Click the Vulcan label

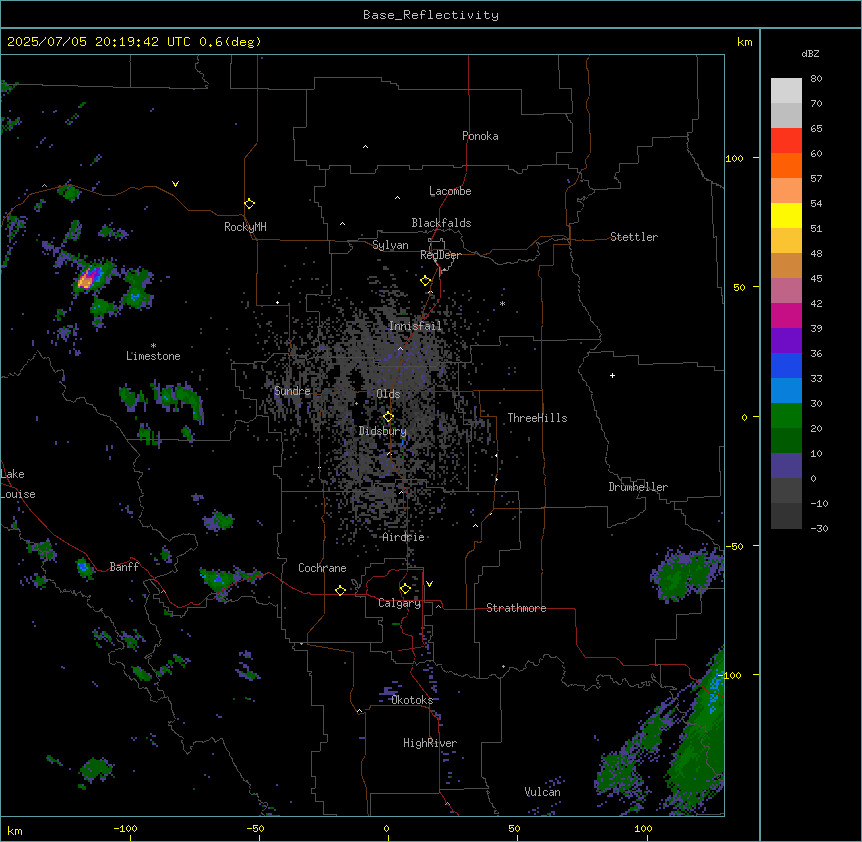(543, 792)
